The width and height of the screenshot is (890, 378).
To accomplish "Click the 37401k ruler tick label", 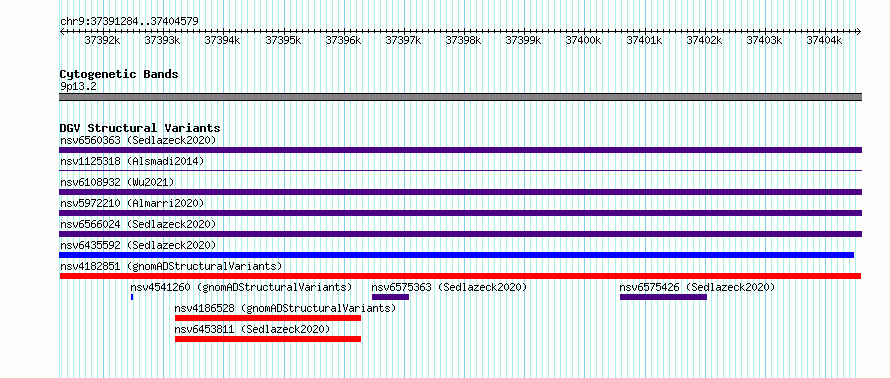I will click(x=644, y=40).
